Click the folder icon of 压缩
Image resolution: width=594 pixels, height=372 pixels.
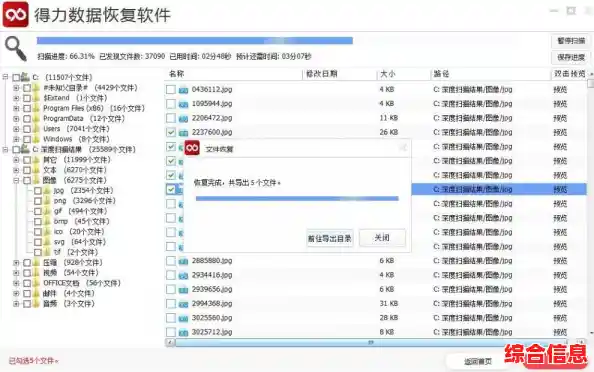point(36,263)
